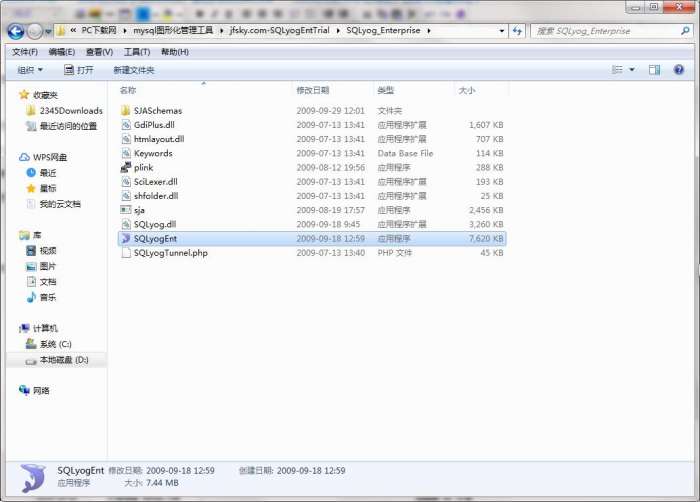This screenshot has width=700, height=502.
Task: Expand arrow after SQLyog_Enterprise breadcrumb
Action: (429, 31)
